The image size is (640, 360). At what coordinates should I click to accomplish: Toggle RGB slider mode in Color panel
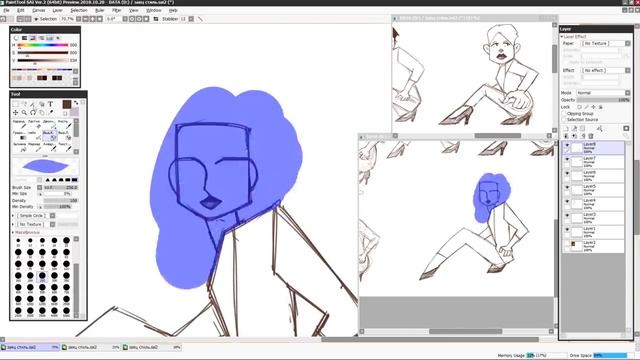24,38
